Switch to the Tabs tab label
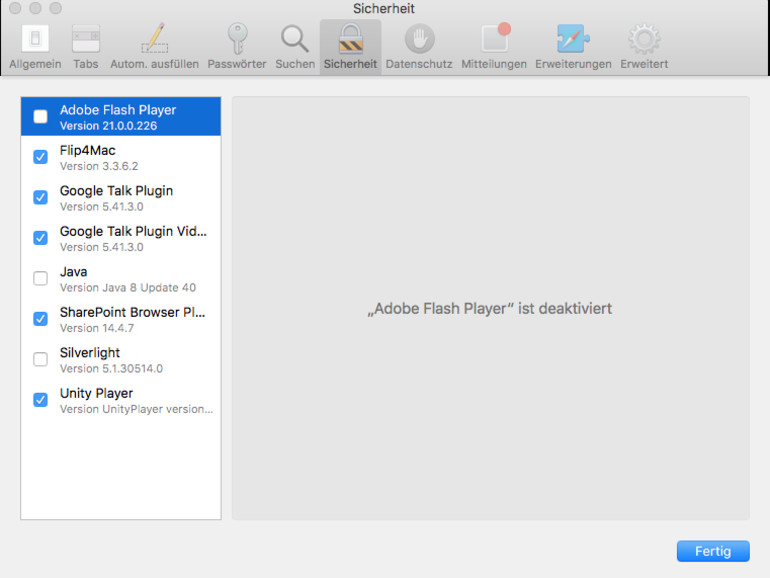 86,64
